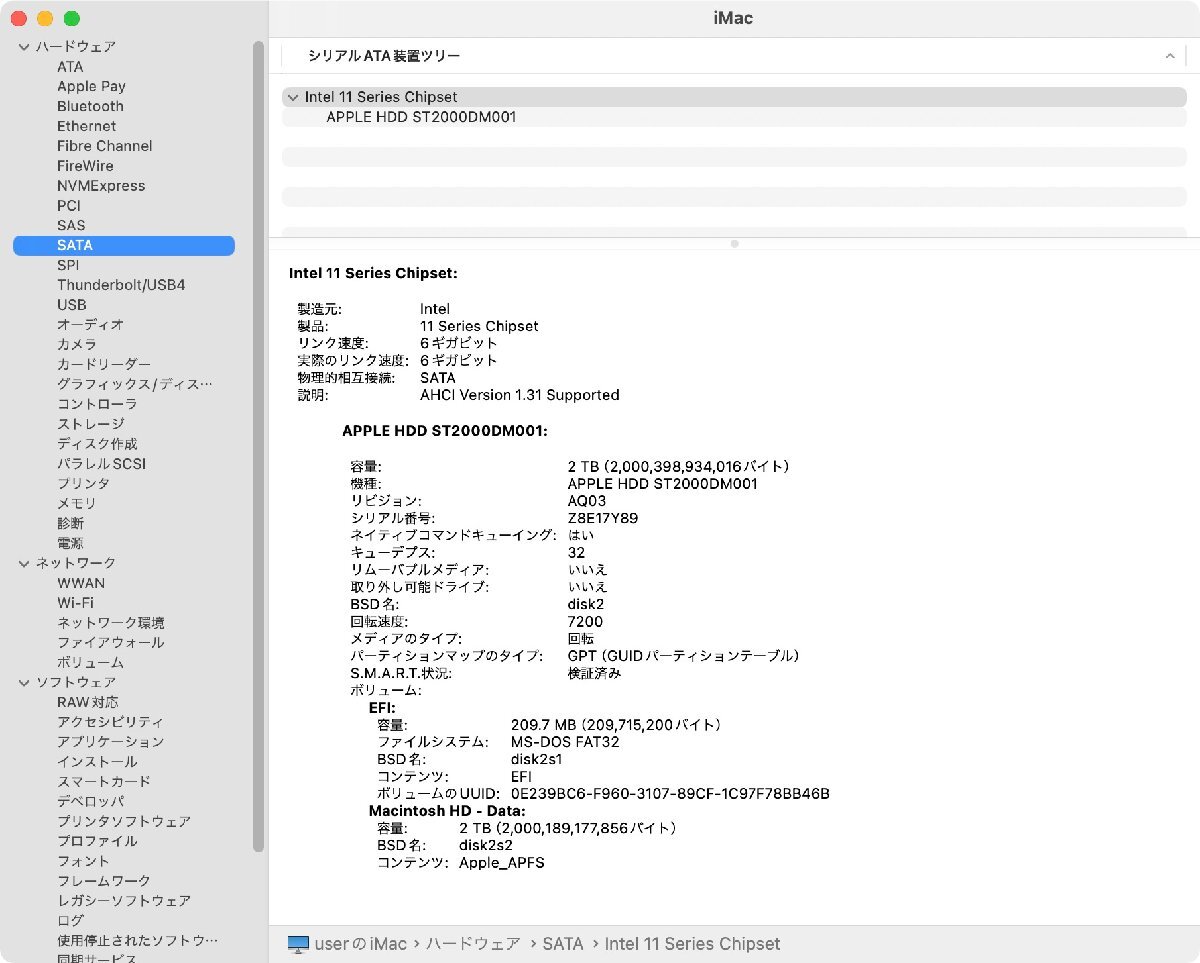Click Intel 11 Series Chipset in path bar

[x=692, y=944]
